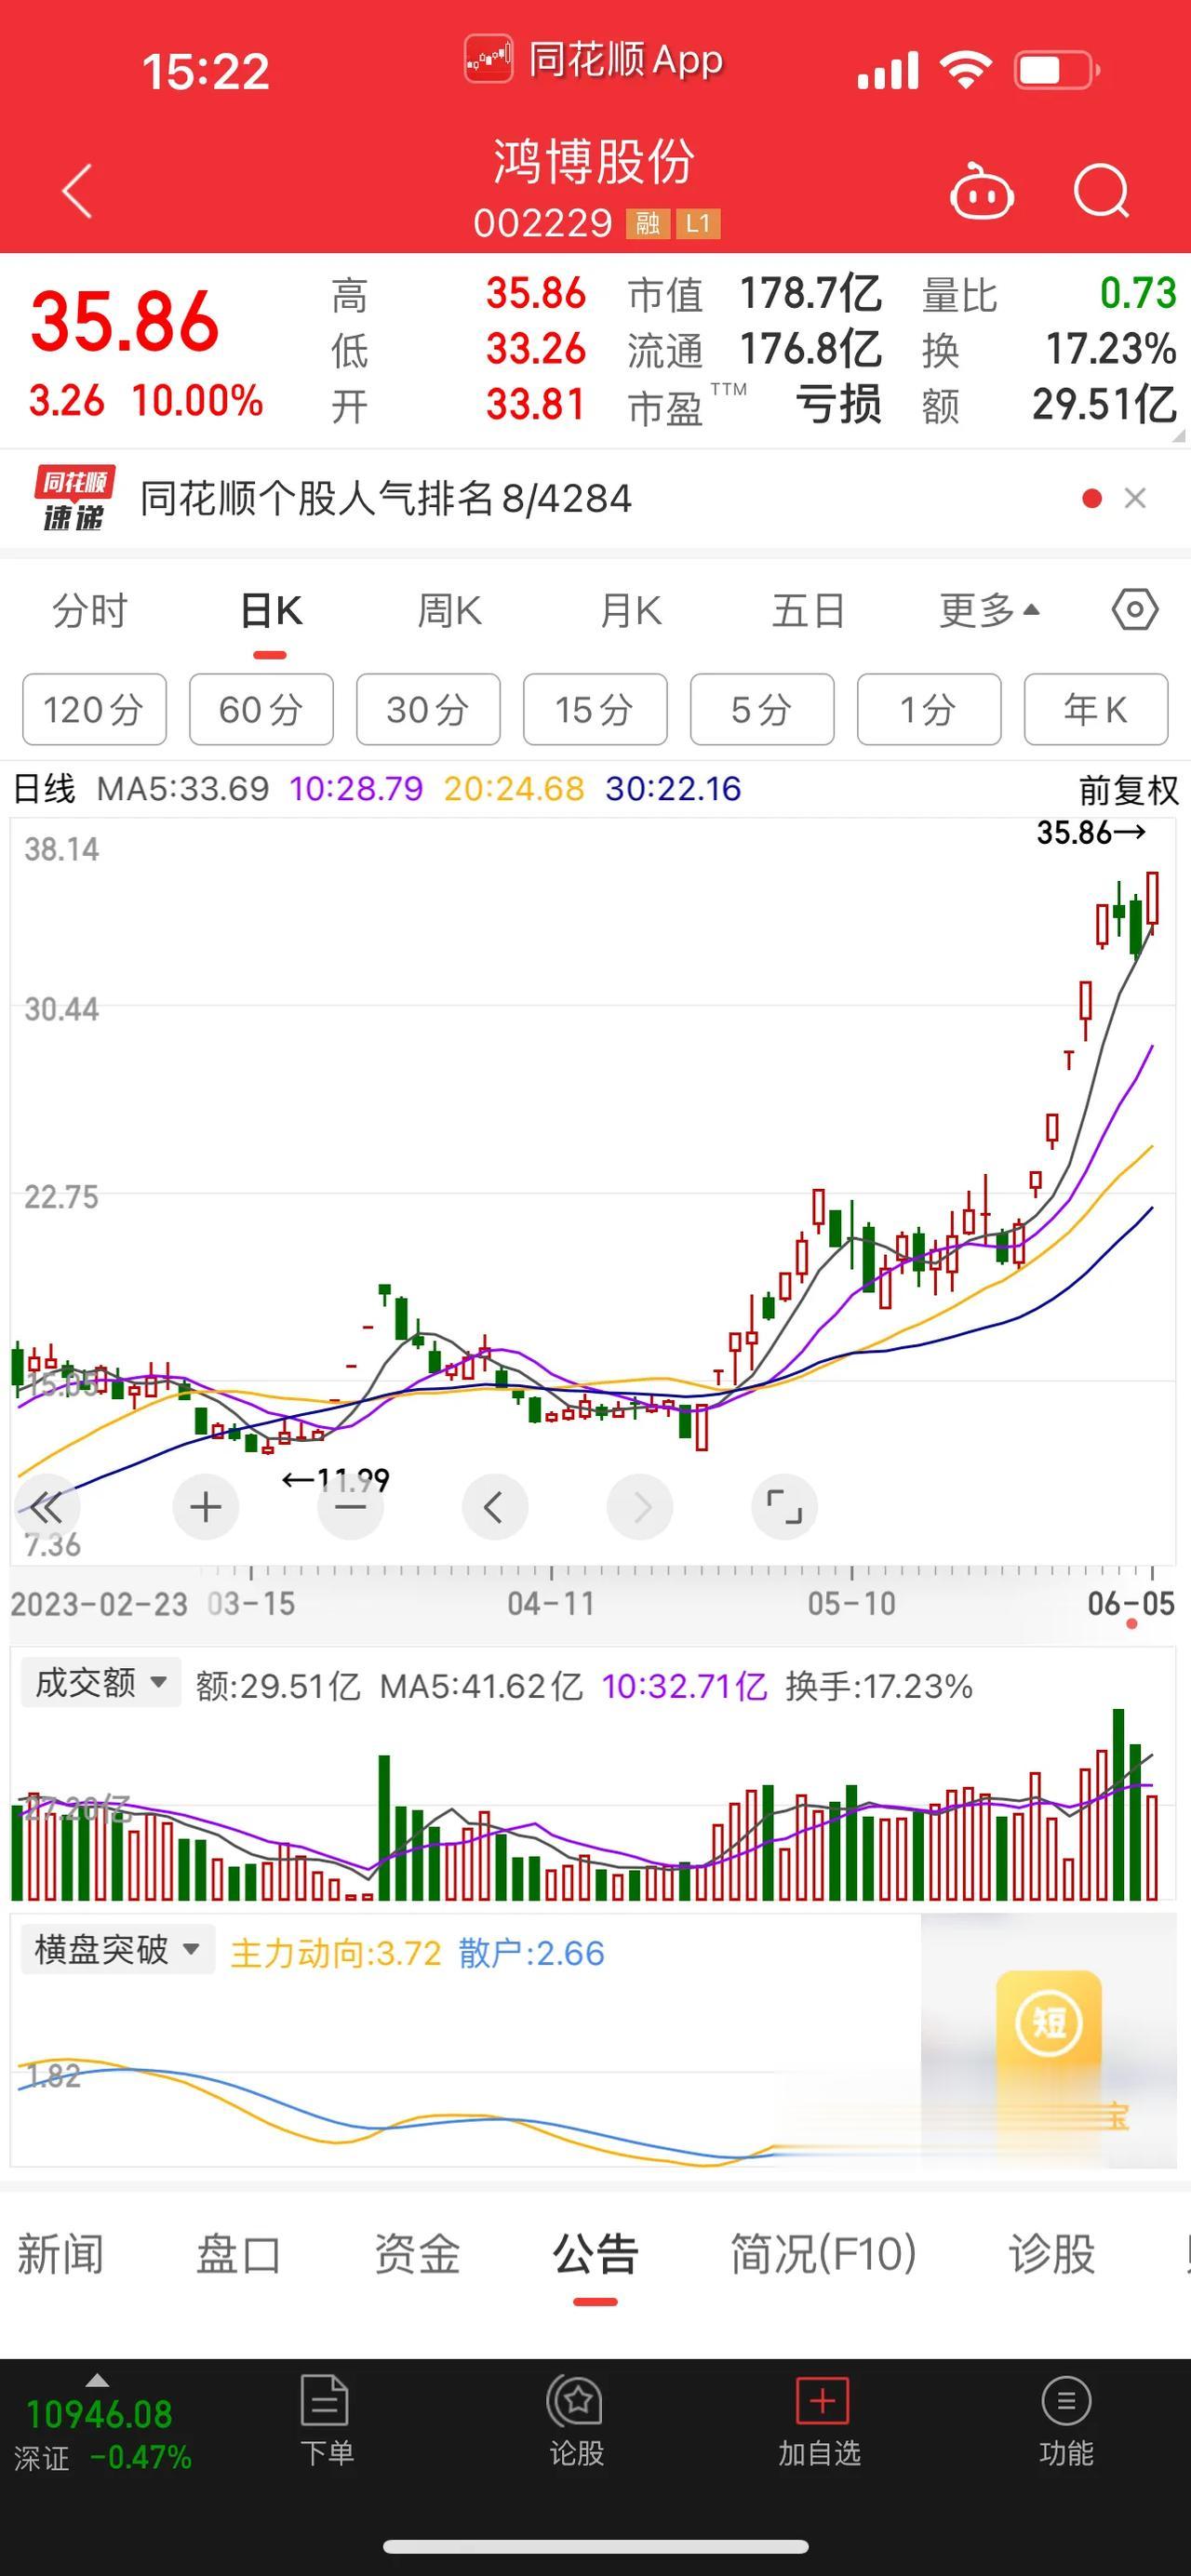
Task: Select 120分 period button
Action: tap(94, 709)
